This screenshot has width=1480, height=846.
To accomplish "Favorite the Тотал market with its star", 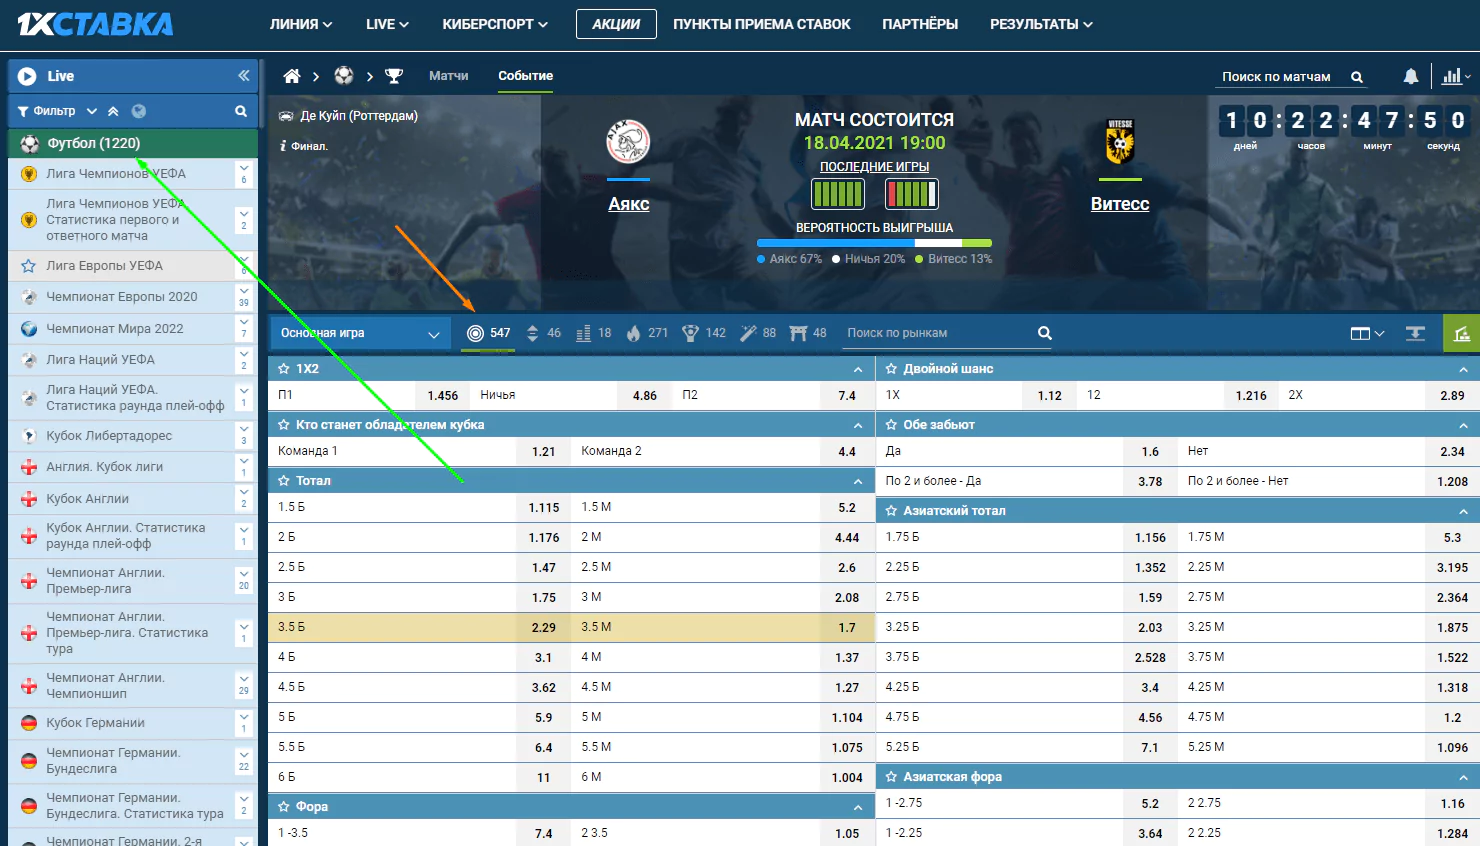I will tap(284, 481).
